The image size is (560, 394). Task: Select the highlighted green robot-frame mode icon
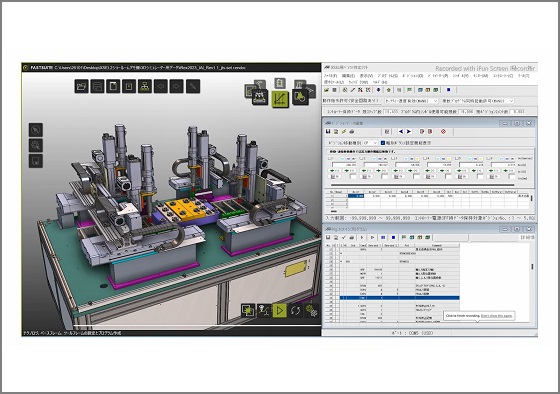pos(280,99)
